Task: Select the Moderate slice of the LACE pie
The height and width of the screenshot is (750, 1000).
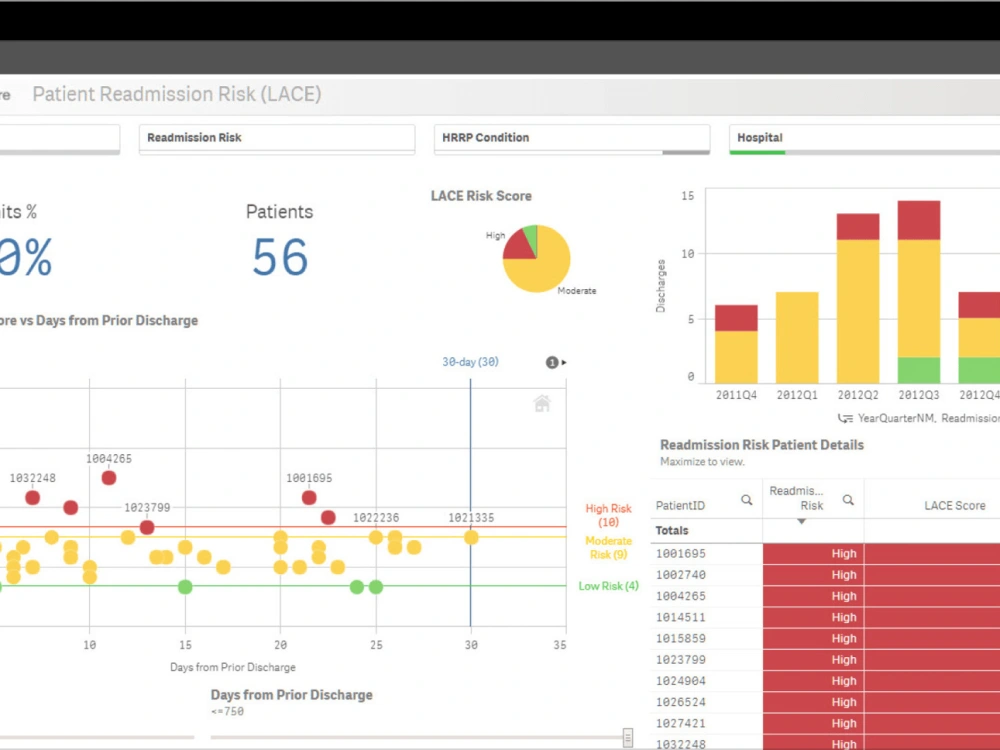Action: pyautogui.click(x=543, y=268)
